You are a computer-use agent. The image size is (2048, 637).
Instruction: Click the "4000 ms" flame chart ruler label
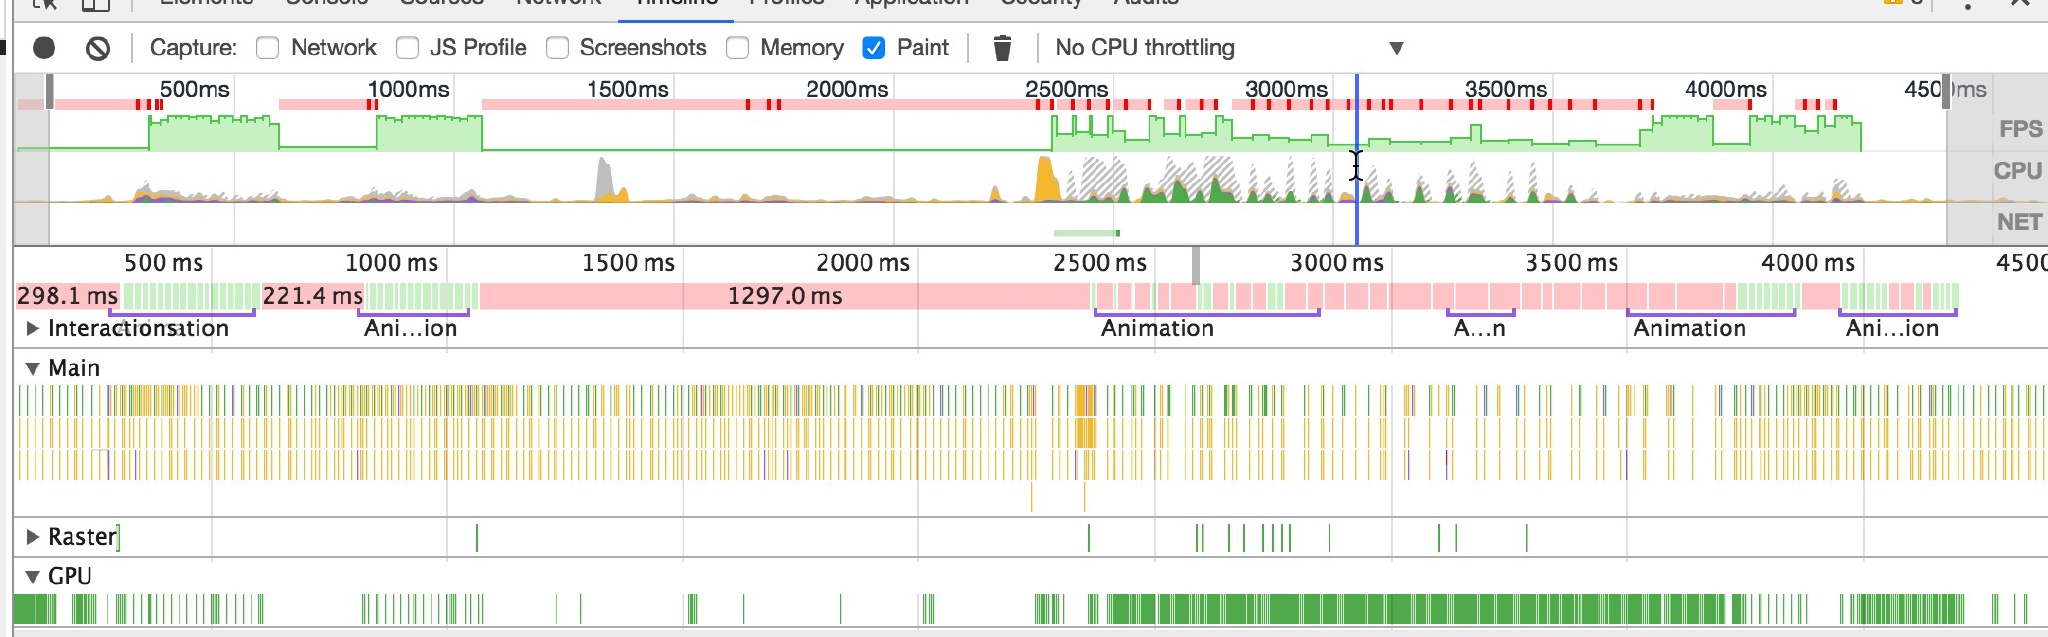pos(1808,263)
